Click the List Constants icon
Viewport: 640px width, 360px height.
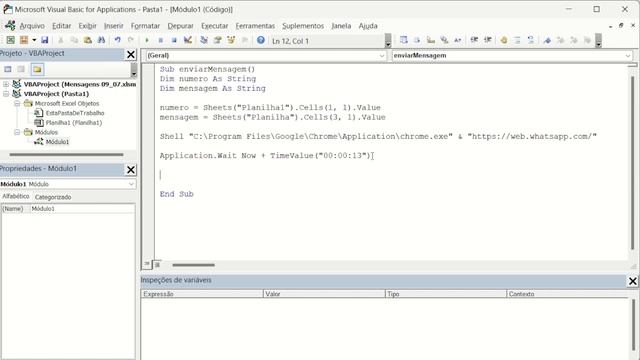417,40
